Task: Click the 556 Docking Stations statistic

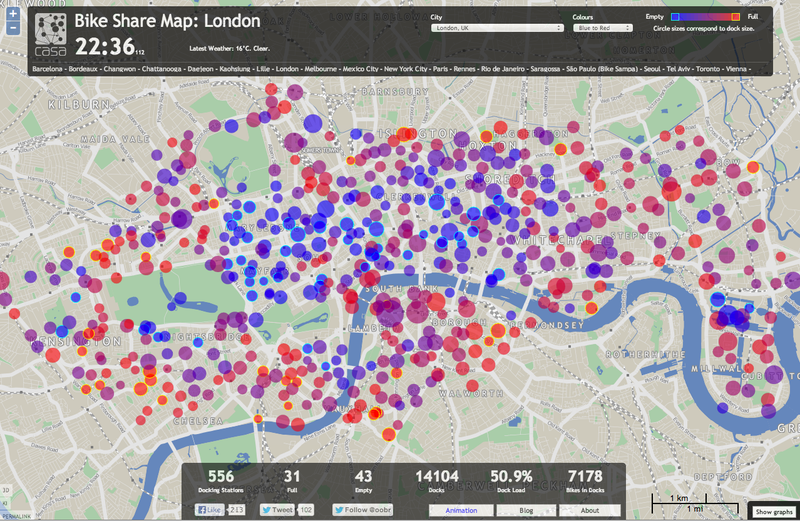Action: click(221, 481)
